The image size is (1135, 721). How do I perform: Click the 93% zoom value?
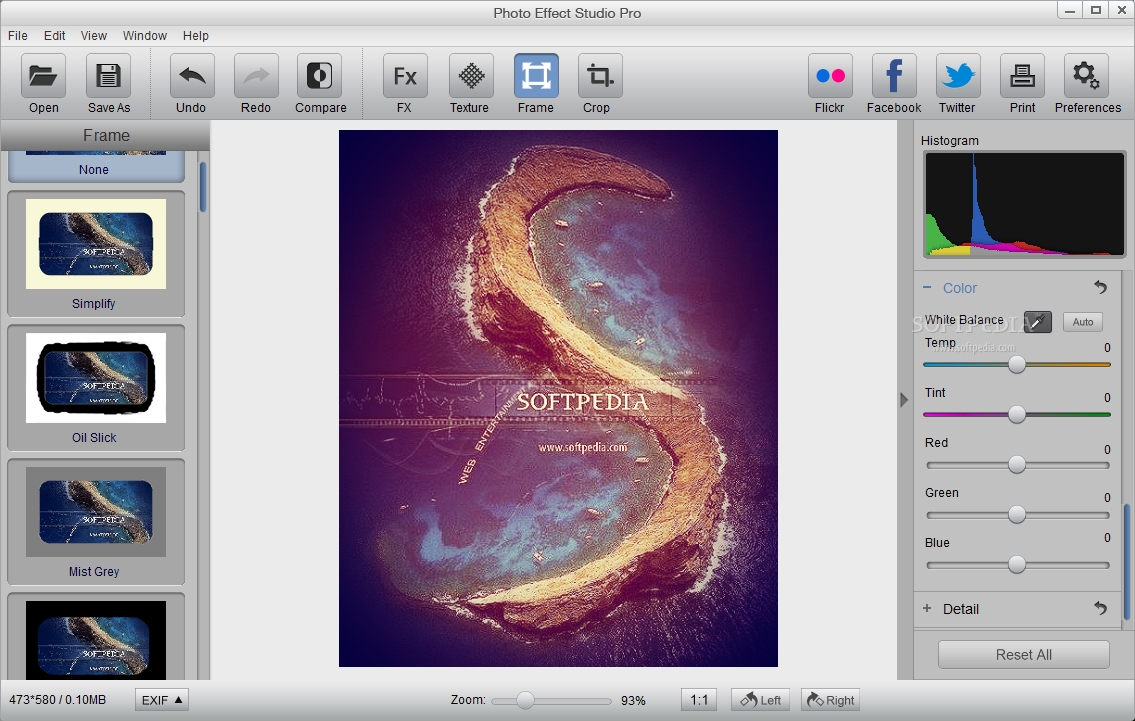tap(633, 701)
